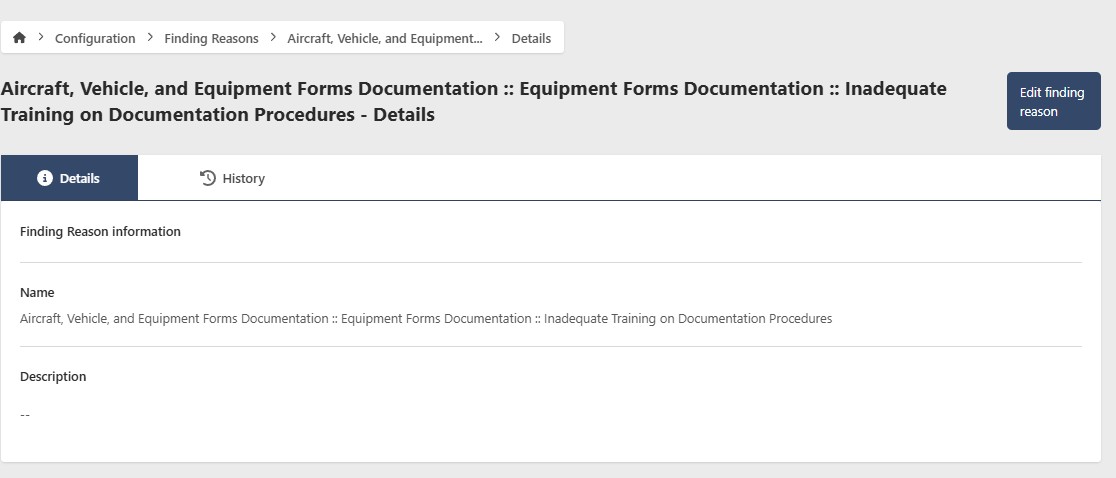Click the chevron right after the home icon

click(41, 37)
